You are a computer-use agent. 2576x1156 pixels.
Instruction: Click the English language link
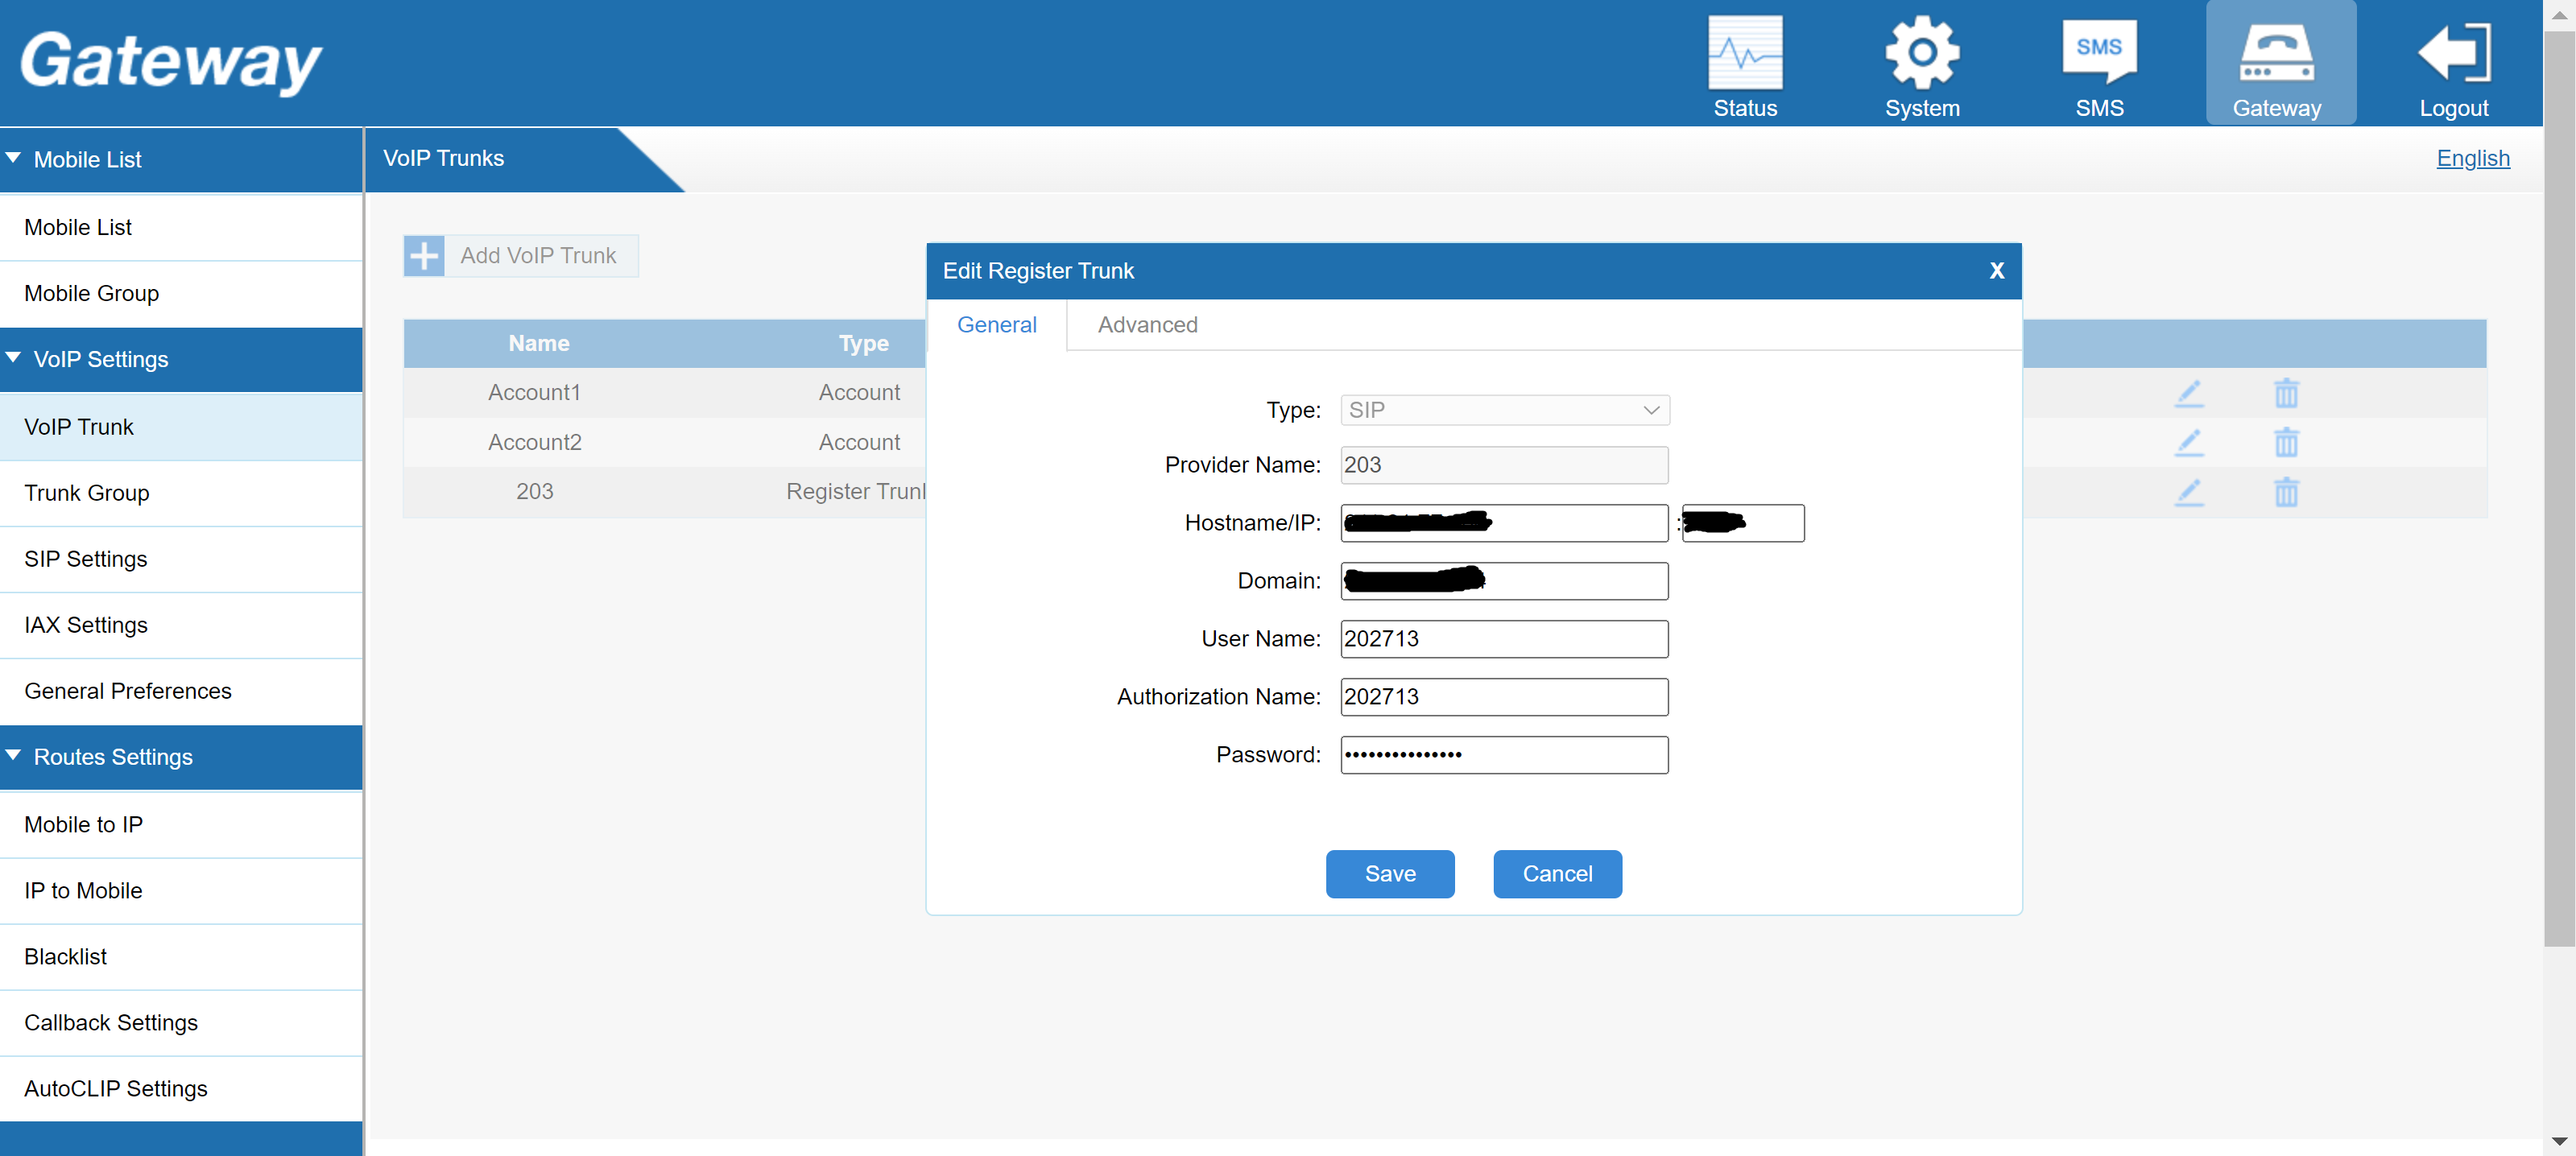[x=2472, y=158]
